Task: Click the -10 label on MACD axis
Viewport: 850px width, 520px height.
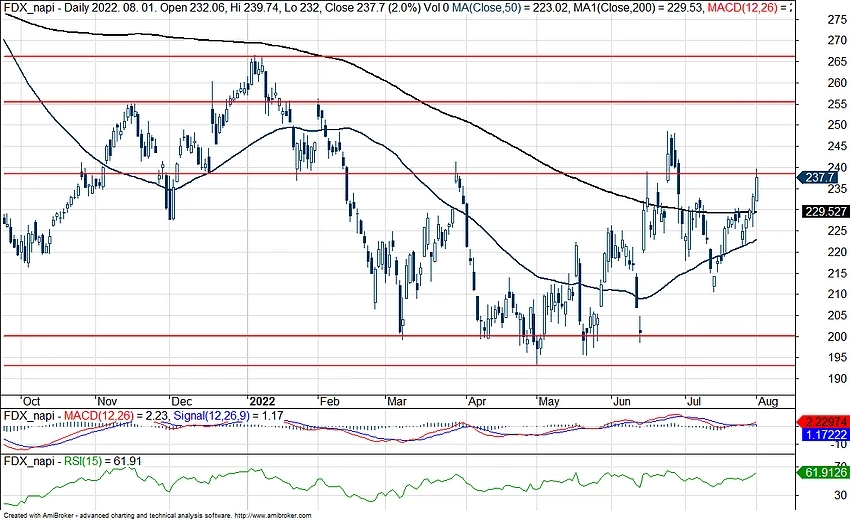Action: tap(839, 445)
